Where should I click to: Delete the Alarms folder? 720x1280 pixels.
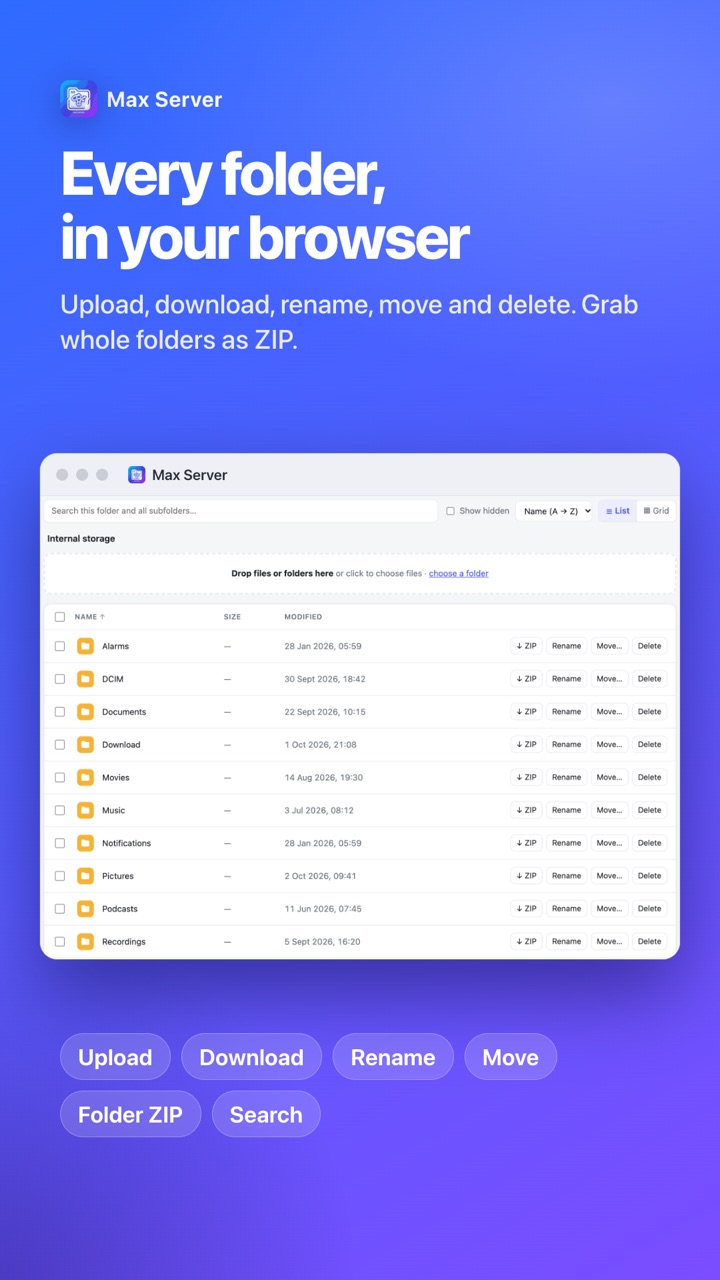650,646
